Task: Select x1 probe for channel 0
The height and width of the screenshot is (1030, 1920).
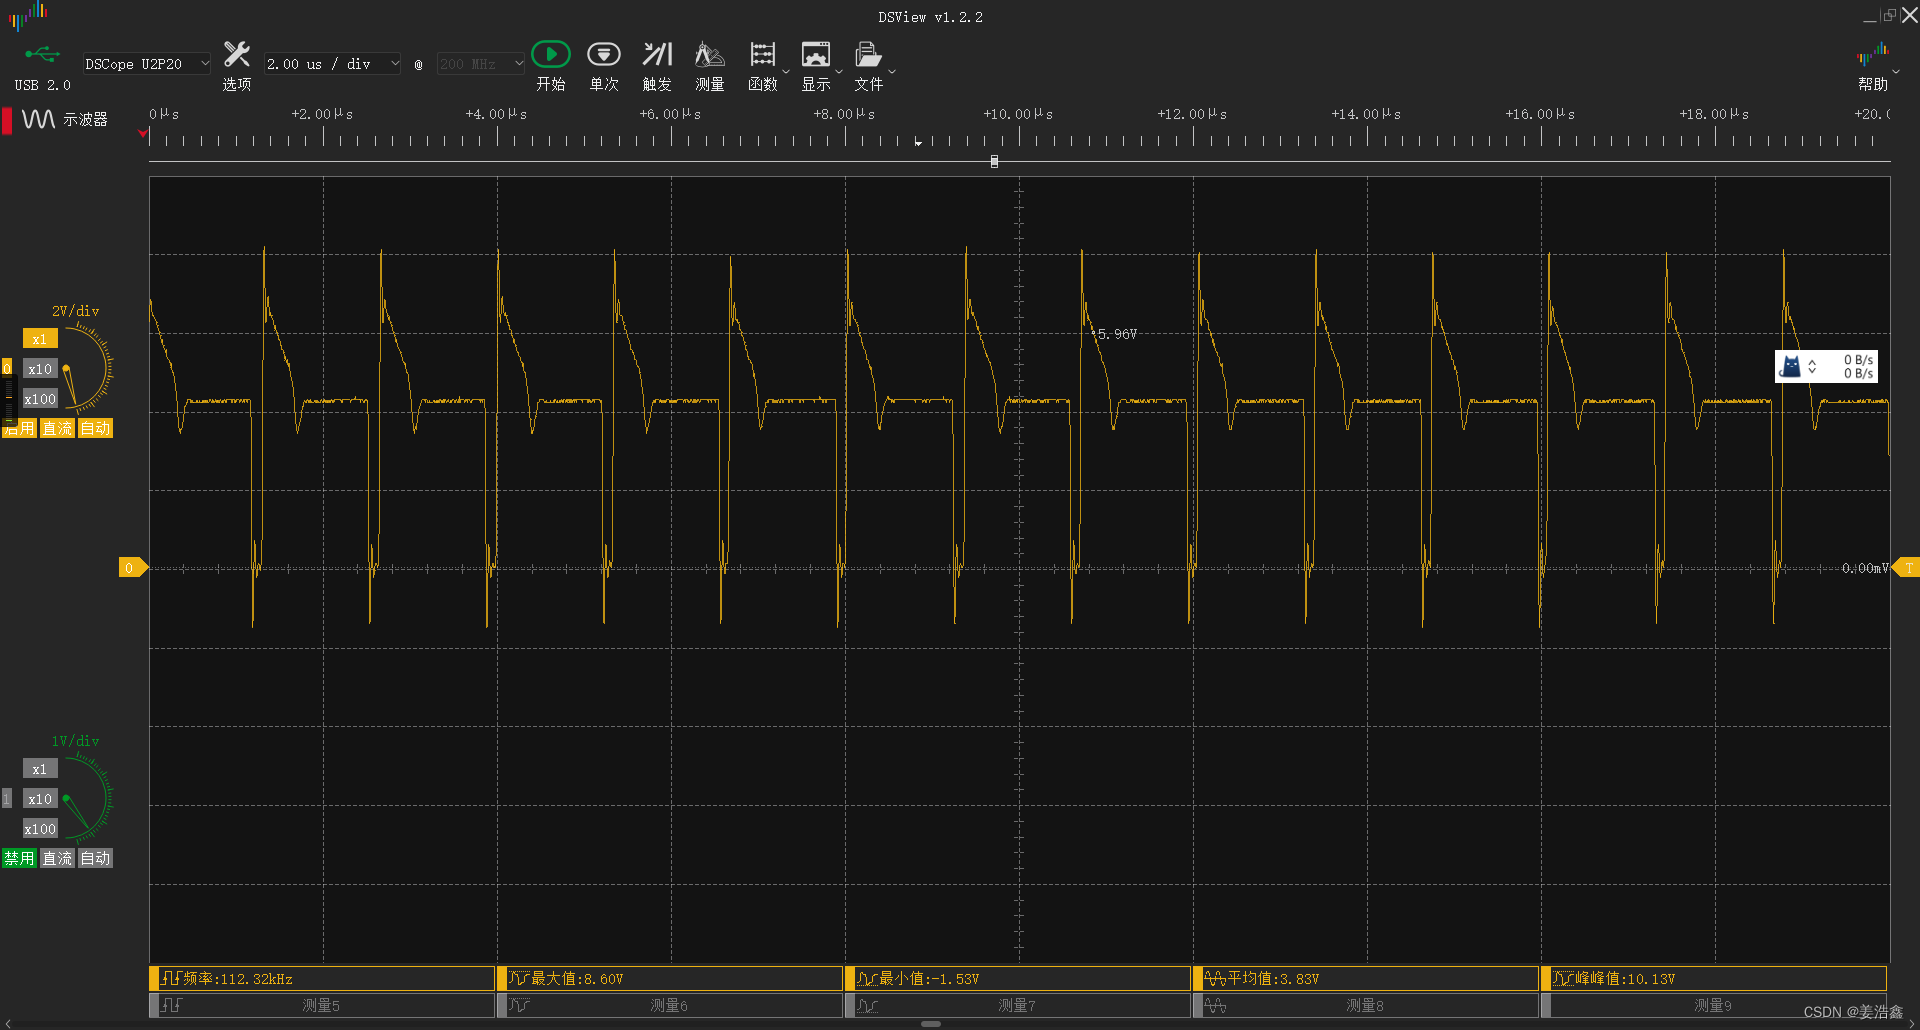Action: point(40,339)
